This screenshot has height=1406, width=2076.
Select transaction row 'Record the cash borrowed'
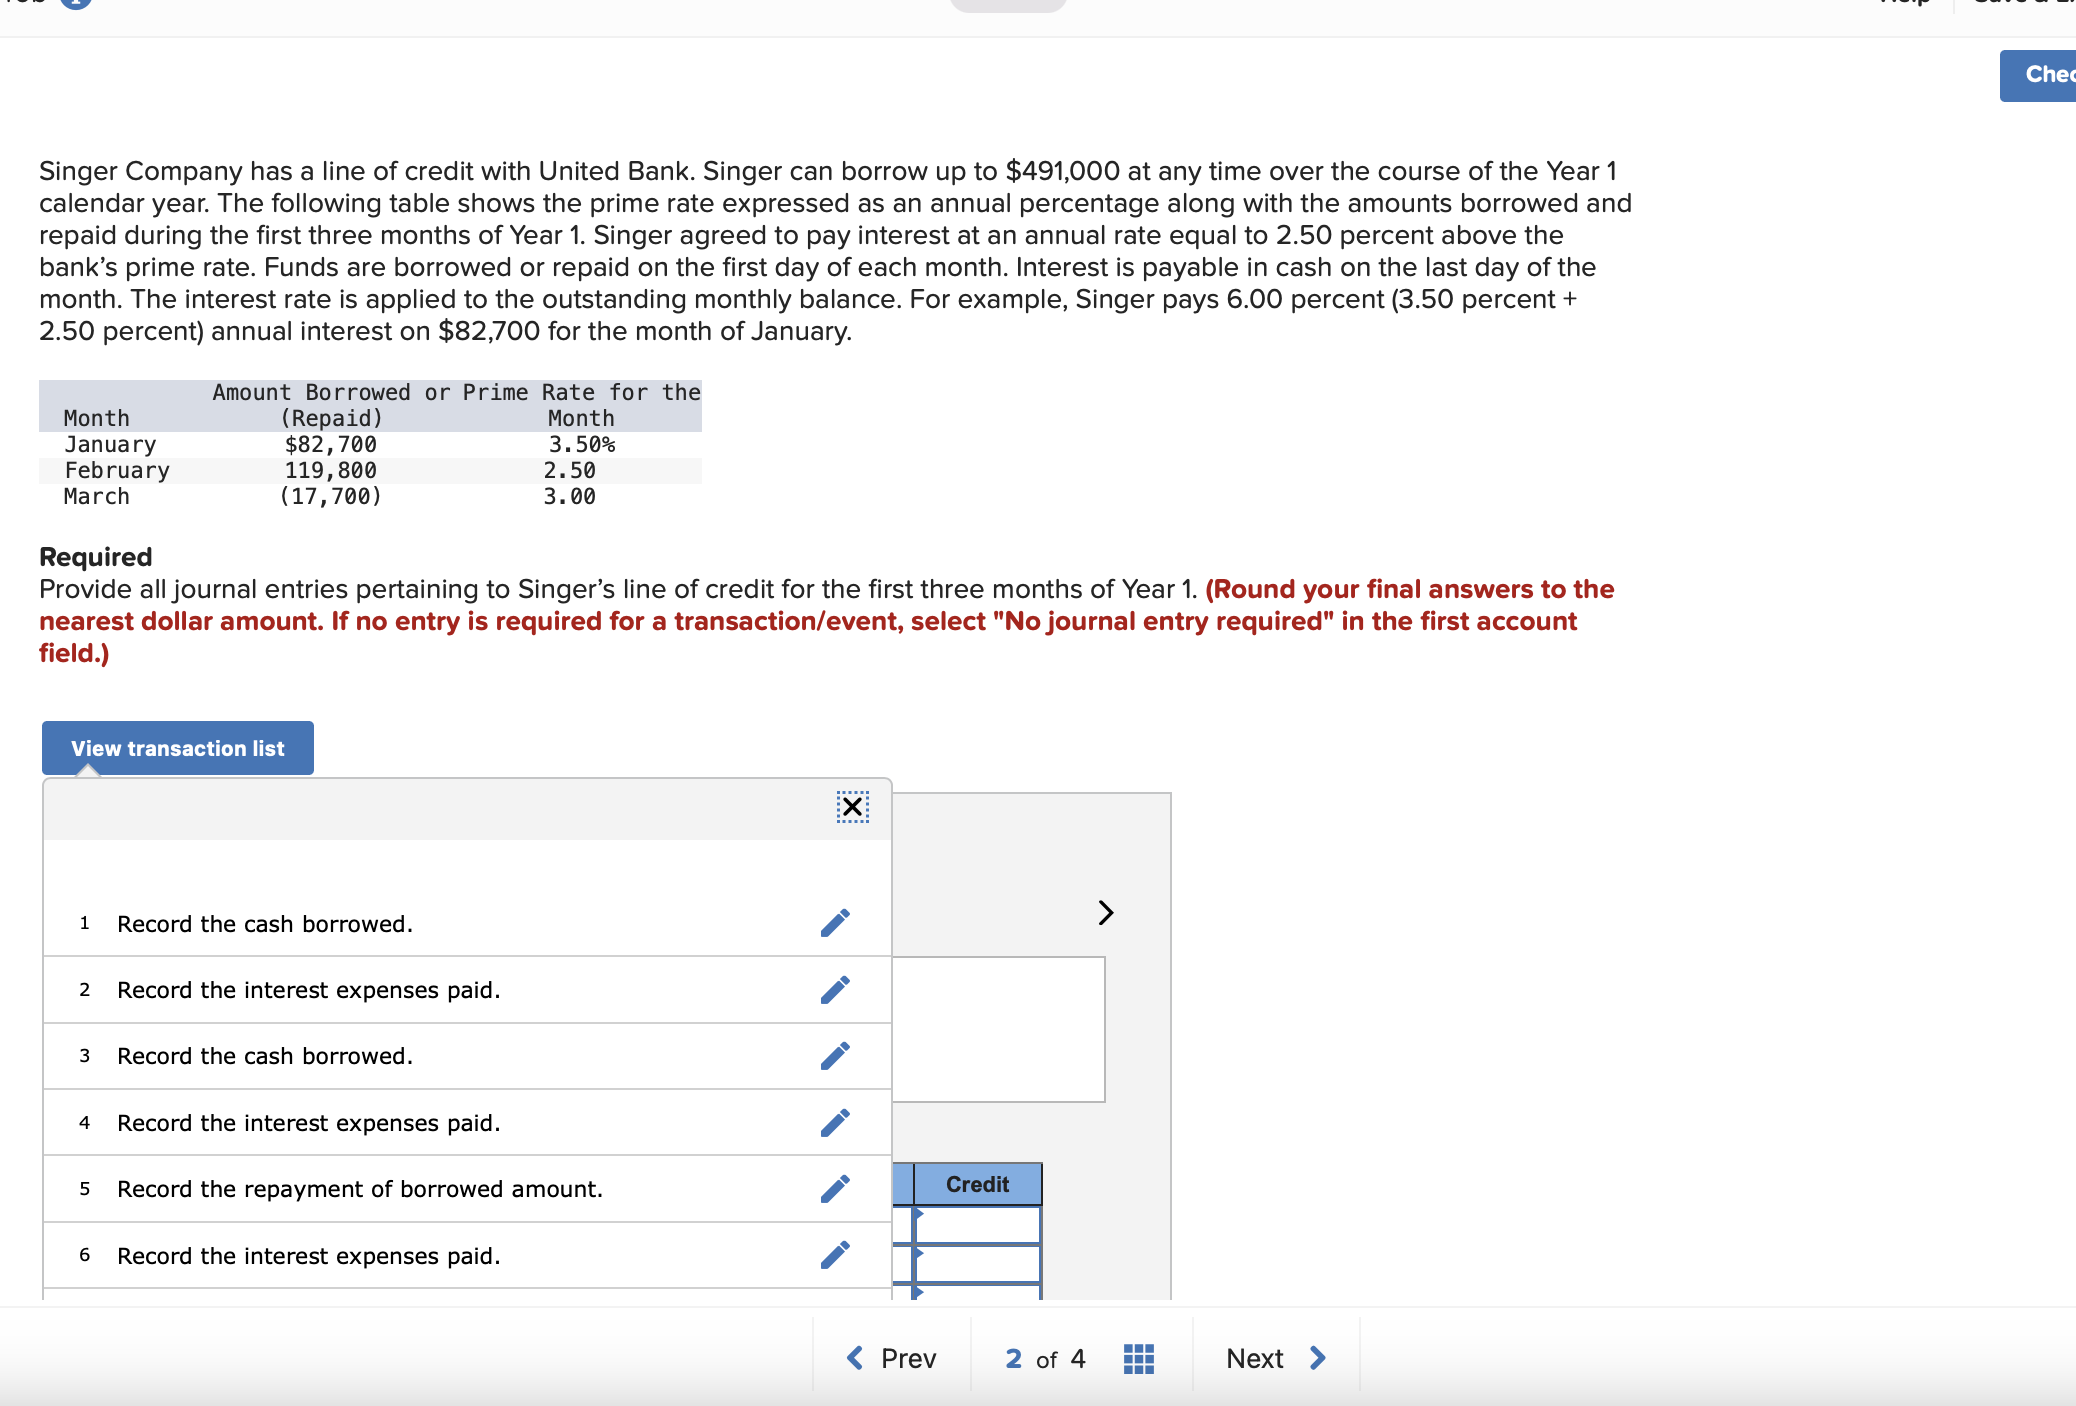coord(265,923)
